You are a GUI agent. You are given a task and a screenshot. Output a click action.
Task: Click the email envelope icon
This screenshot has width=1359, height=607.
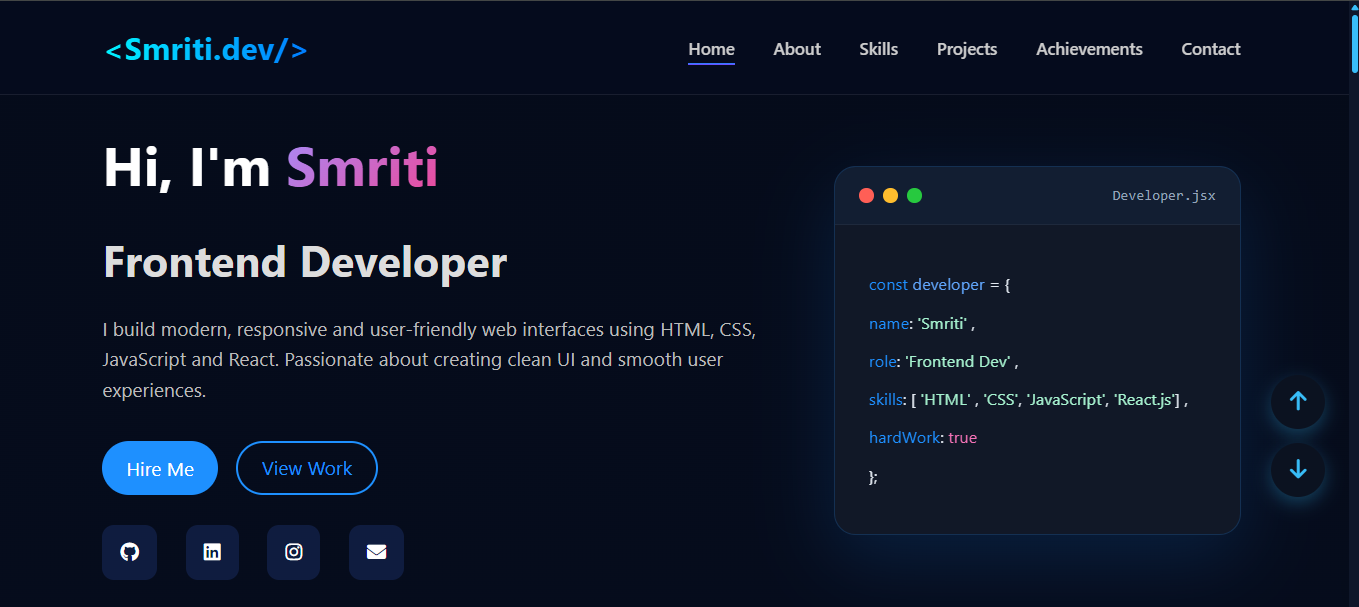click(x=376, y=552)
